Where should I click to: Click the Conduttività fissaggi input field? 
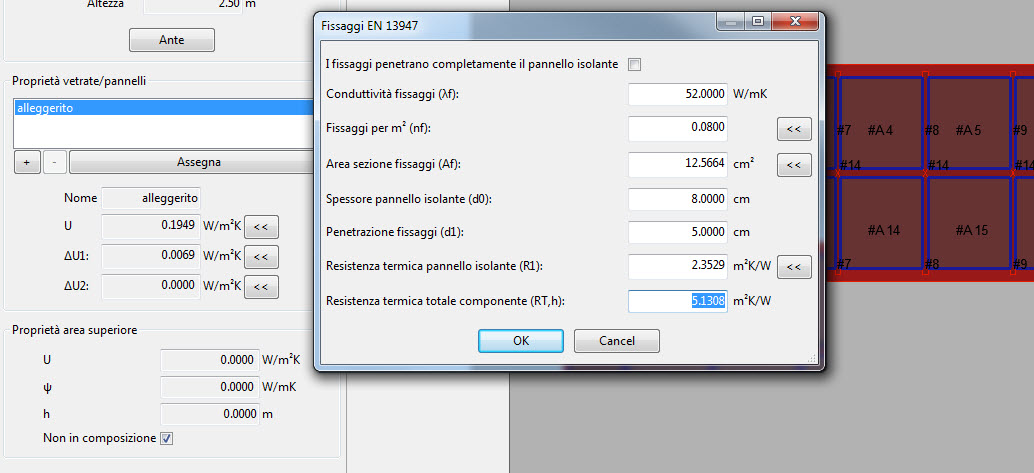(677, 94)
